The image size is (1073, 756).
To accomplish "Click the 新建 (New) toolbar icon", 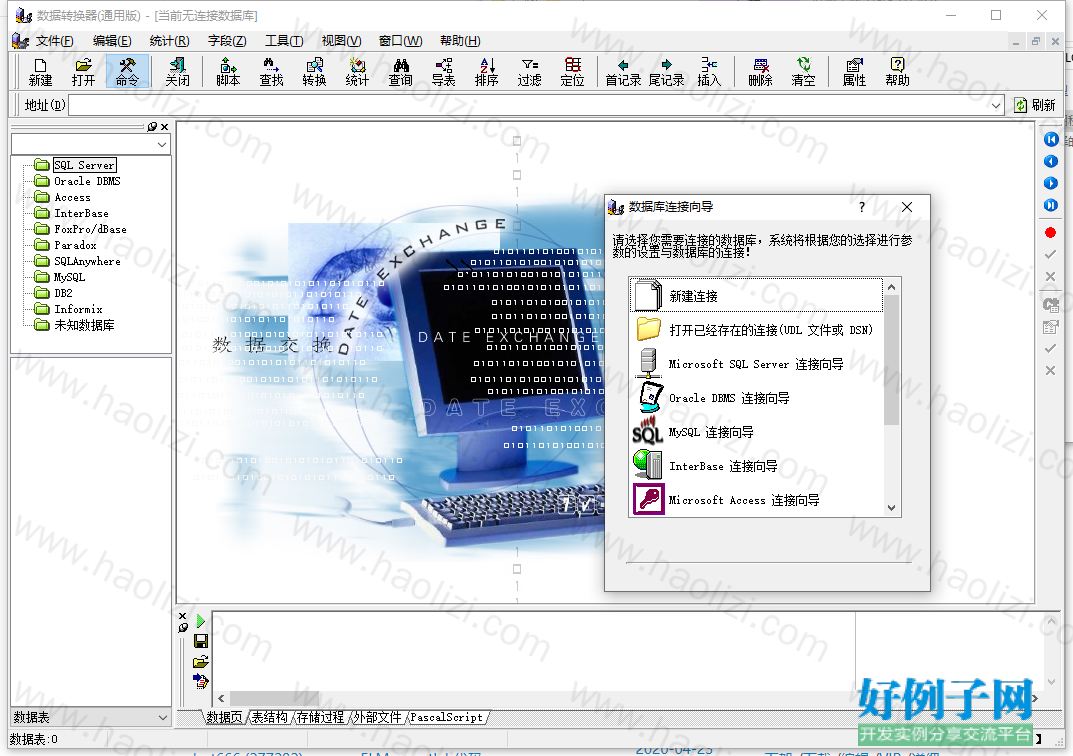I will (40, 72).
